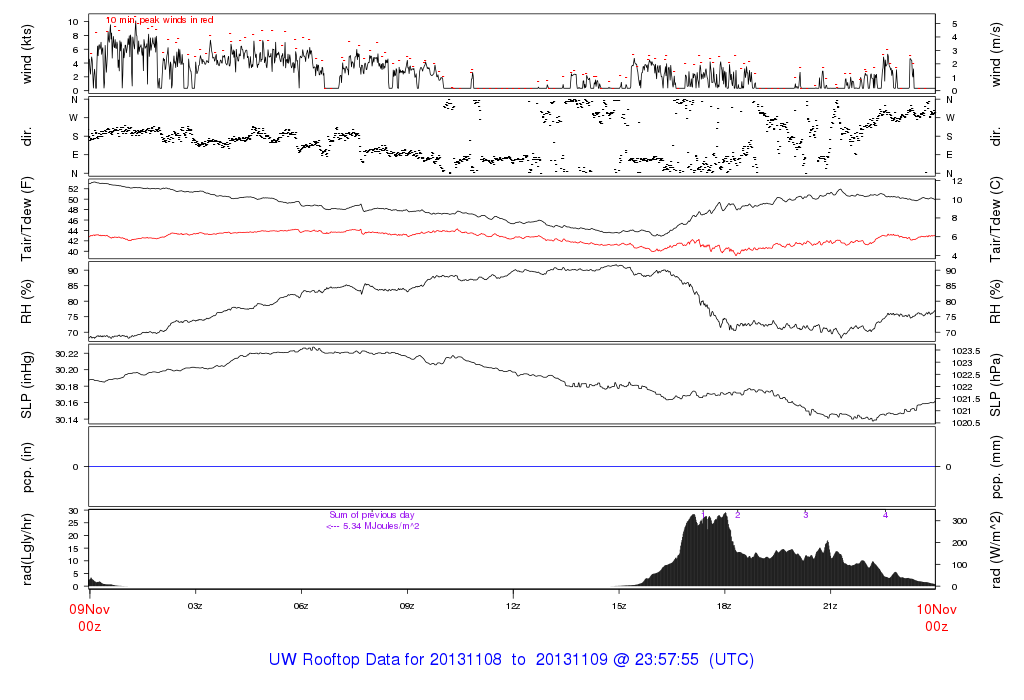Screen dimensions: 1024x700
Task: Click the purple '3' marker in radiation panel
Action: tap(805, 514)
